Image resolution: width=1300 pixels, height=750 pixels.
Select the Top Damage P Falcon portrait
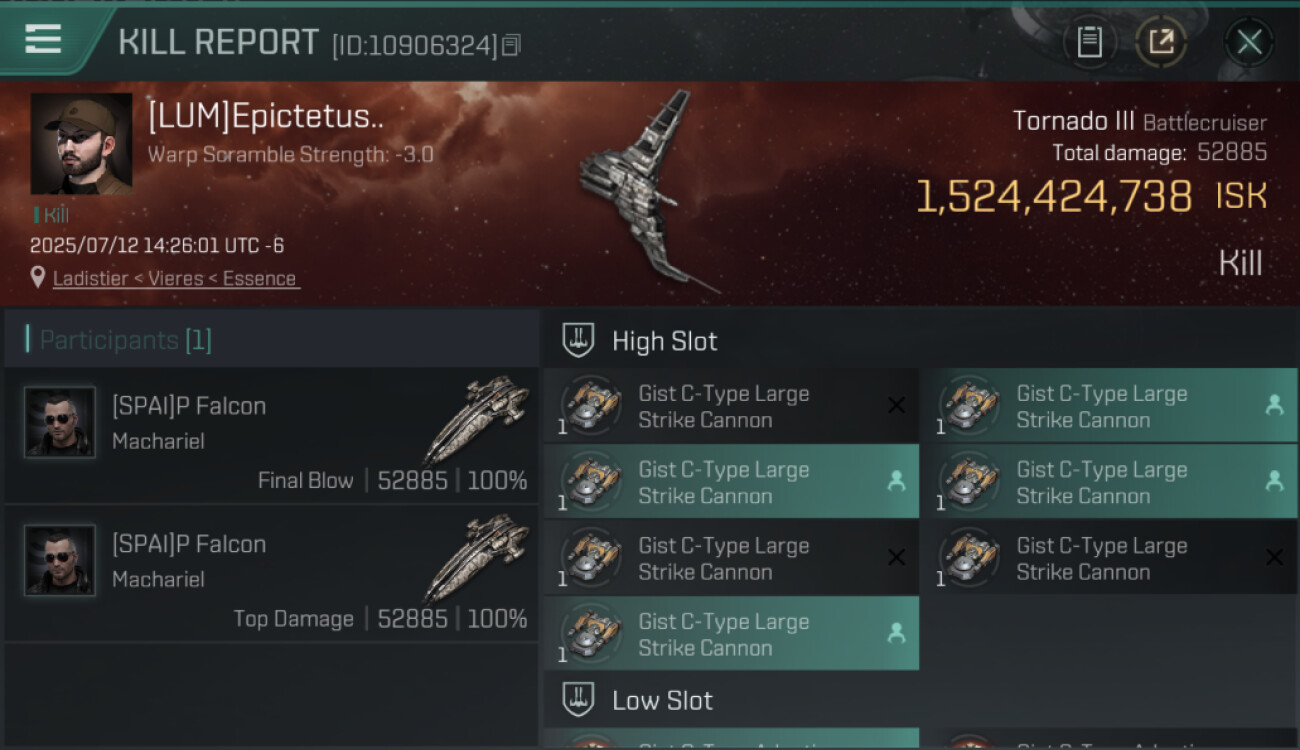[x=60, y=560]
